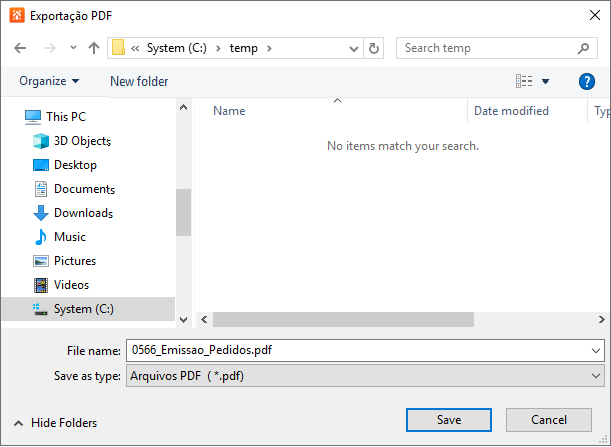
Task: Expand the File name dropdown arrow
Action: tap(596, 351)
